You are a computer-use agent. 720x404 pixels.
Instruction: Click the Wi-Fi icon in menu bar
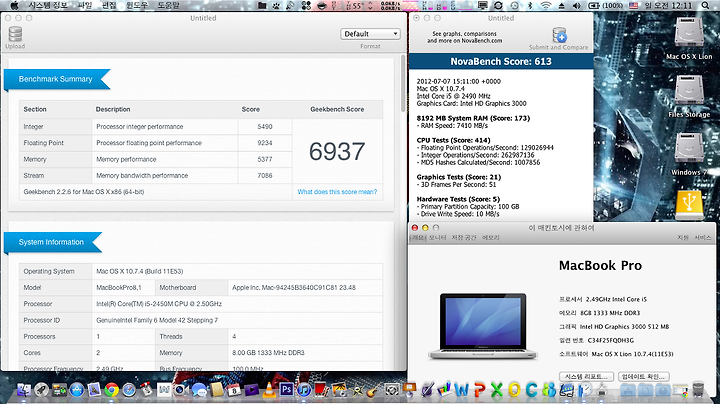click(546, 6)
